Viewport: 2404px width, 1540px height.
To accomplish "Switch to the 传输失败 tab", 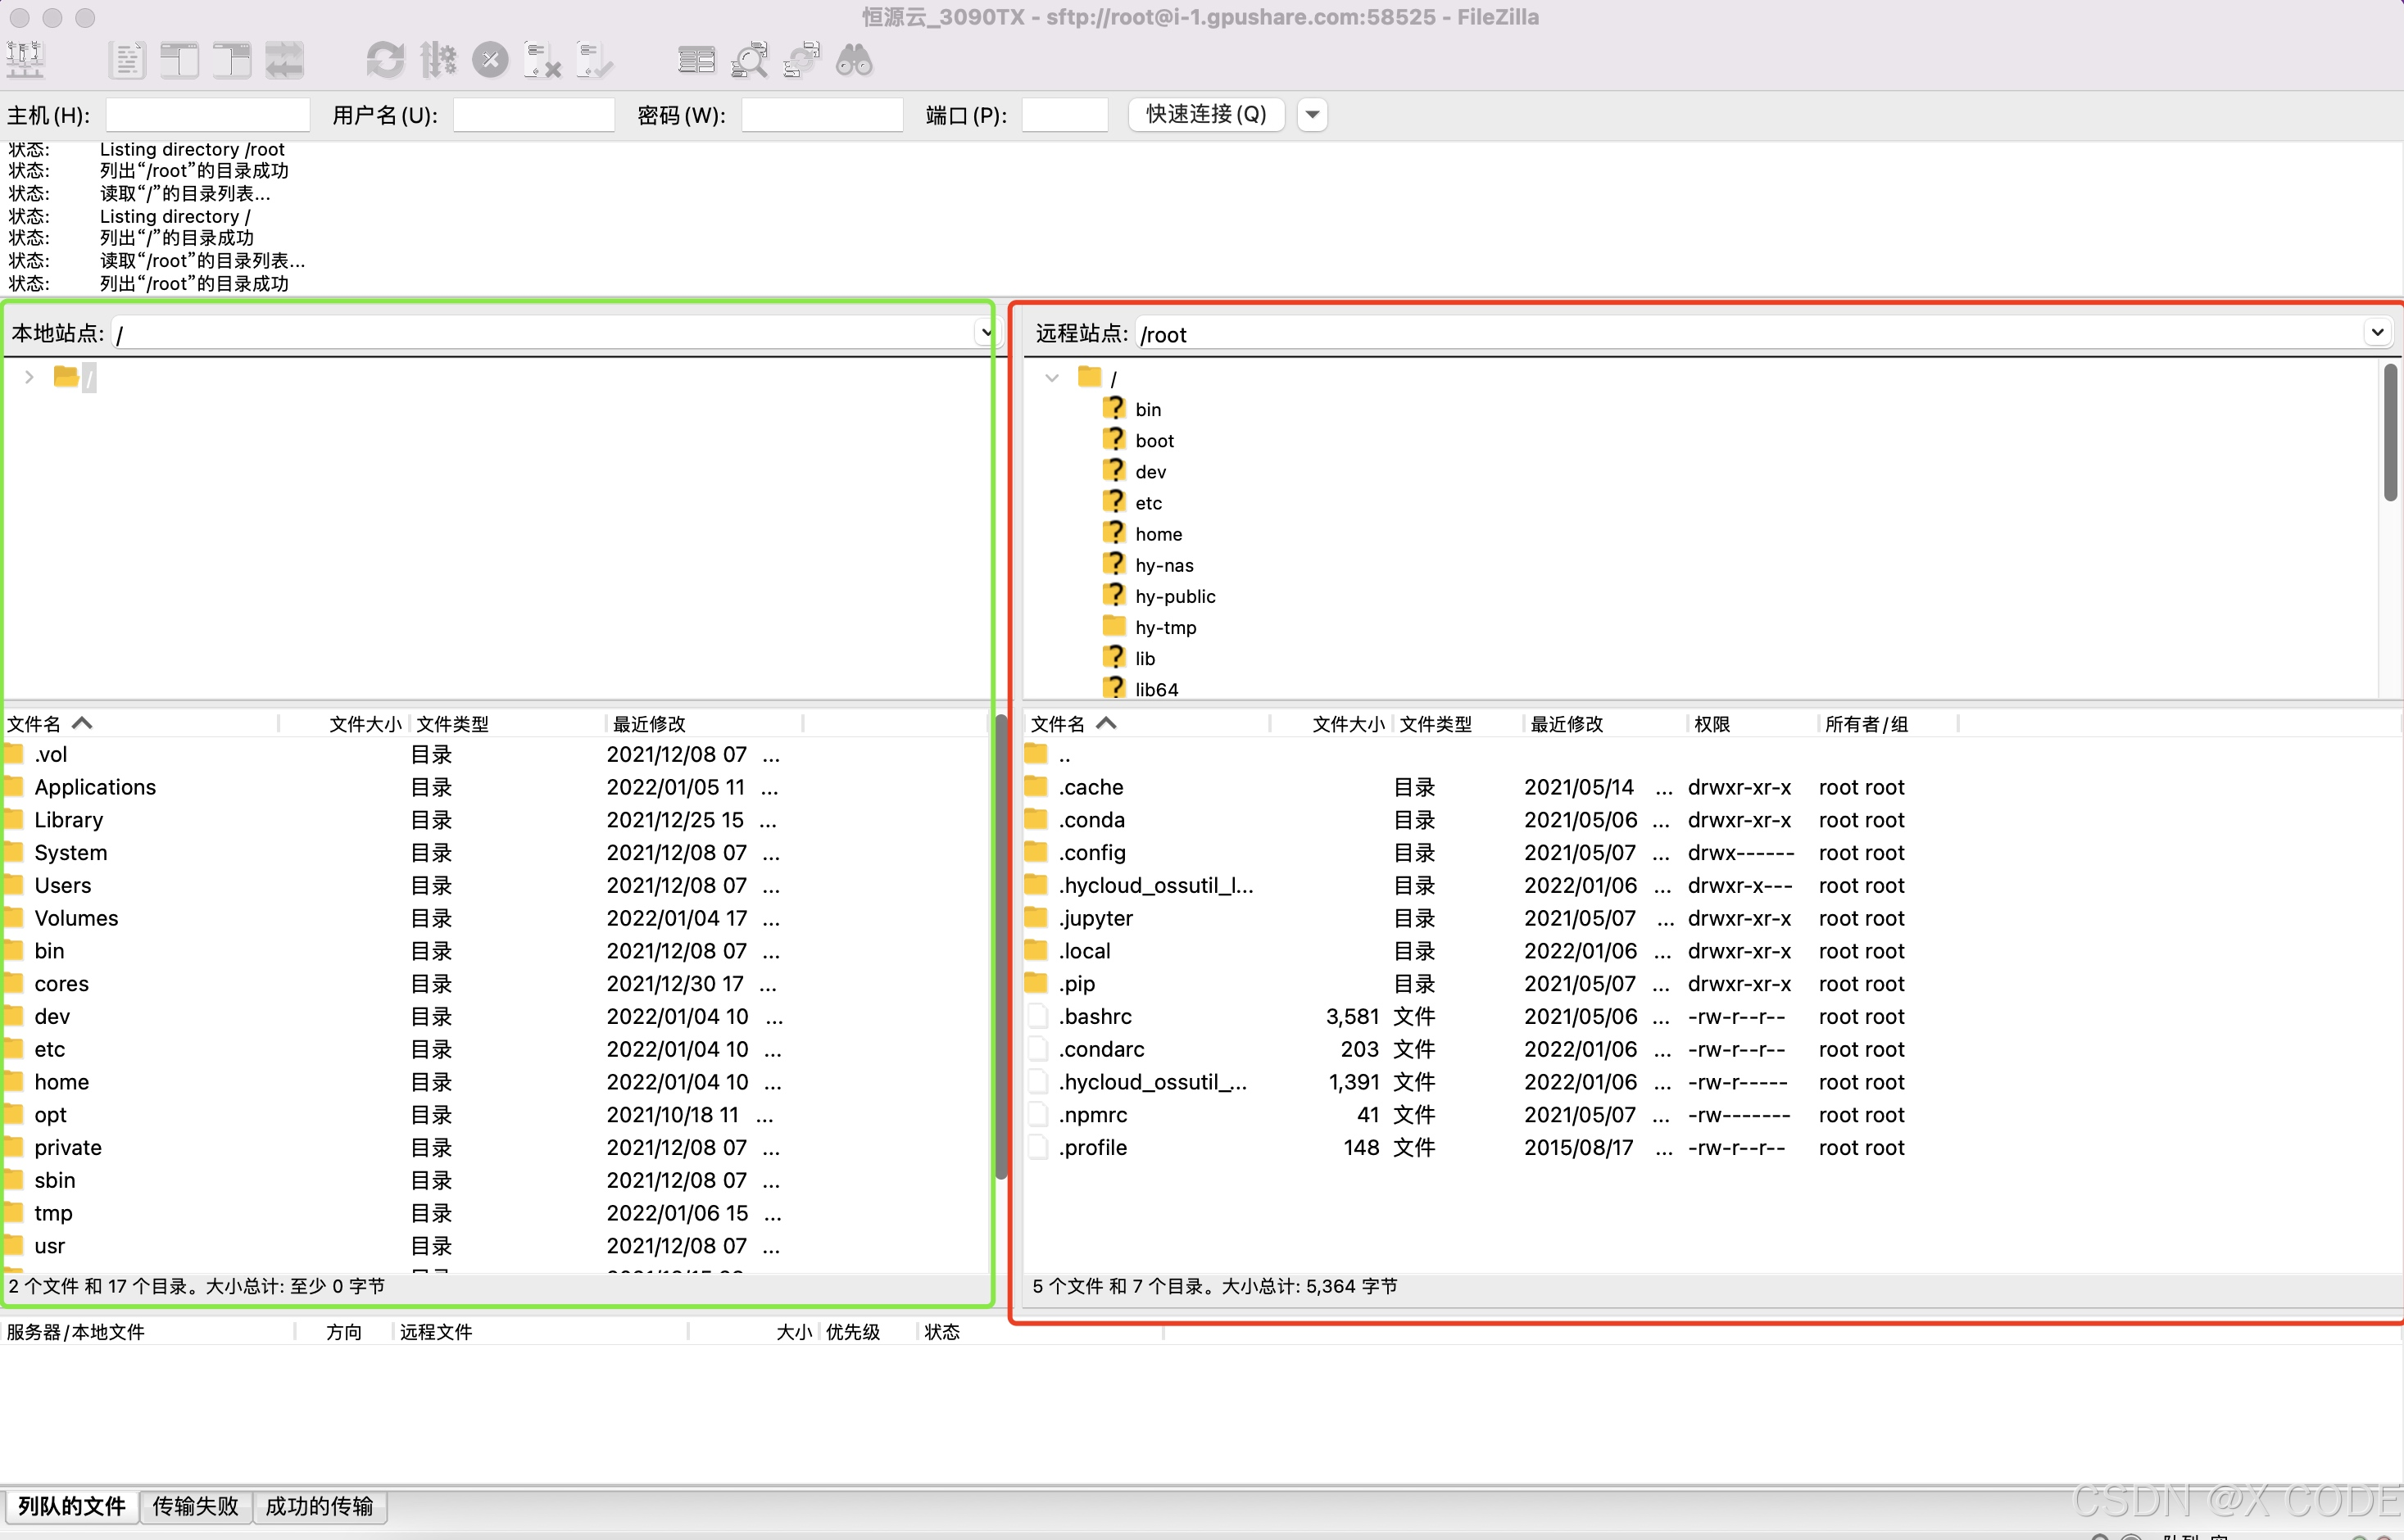I will point(195,1505).
